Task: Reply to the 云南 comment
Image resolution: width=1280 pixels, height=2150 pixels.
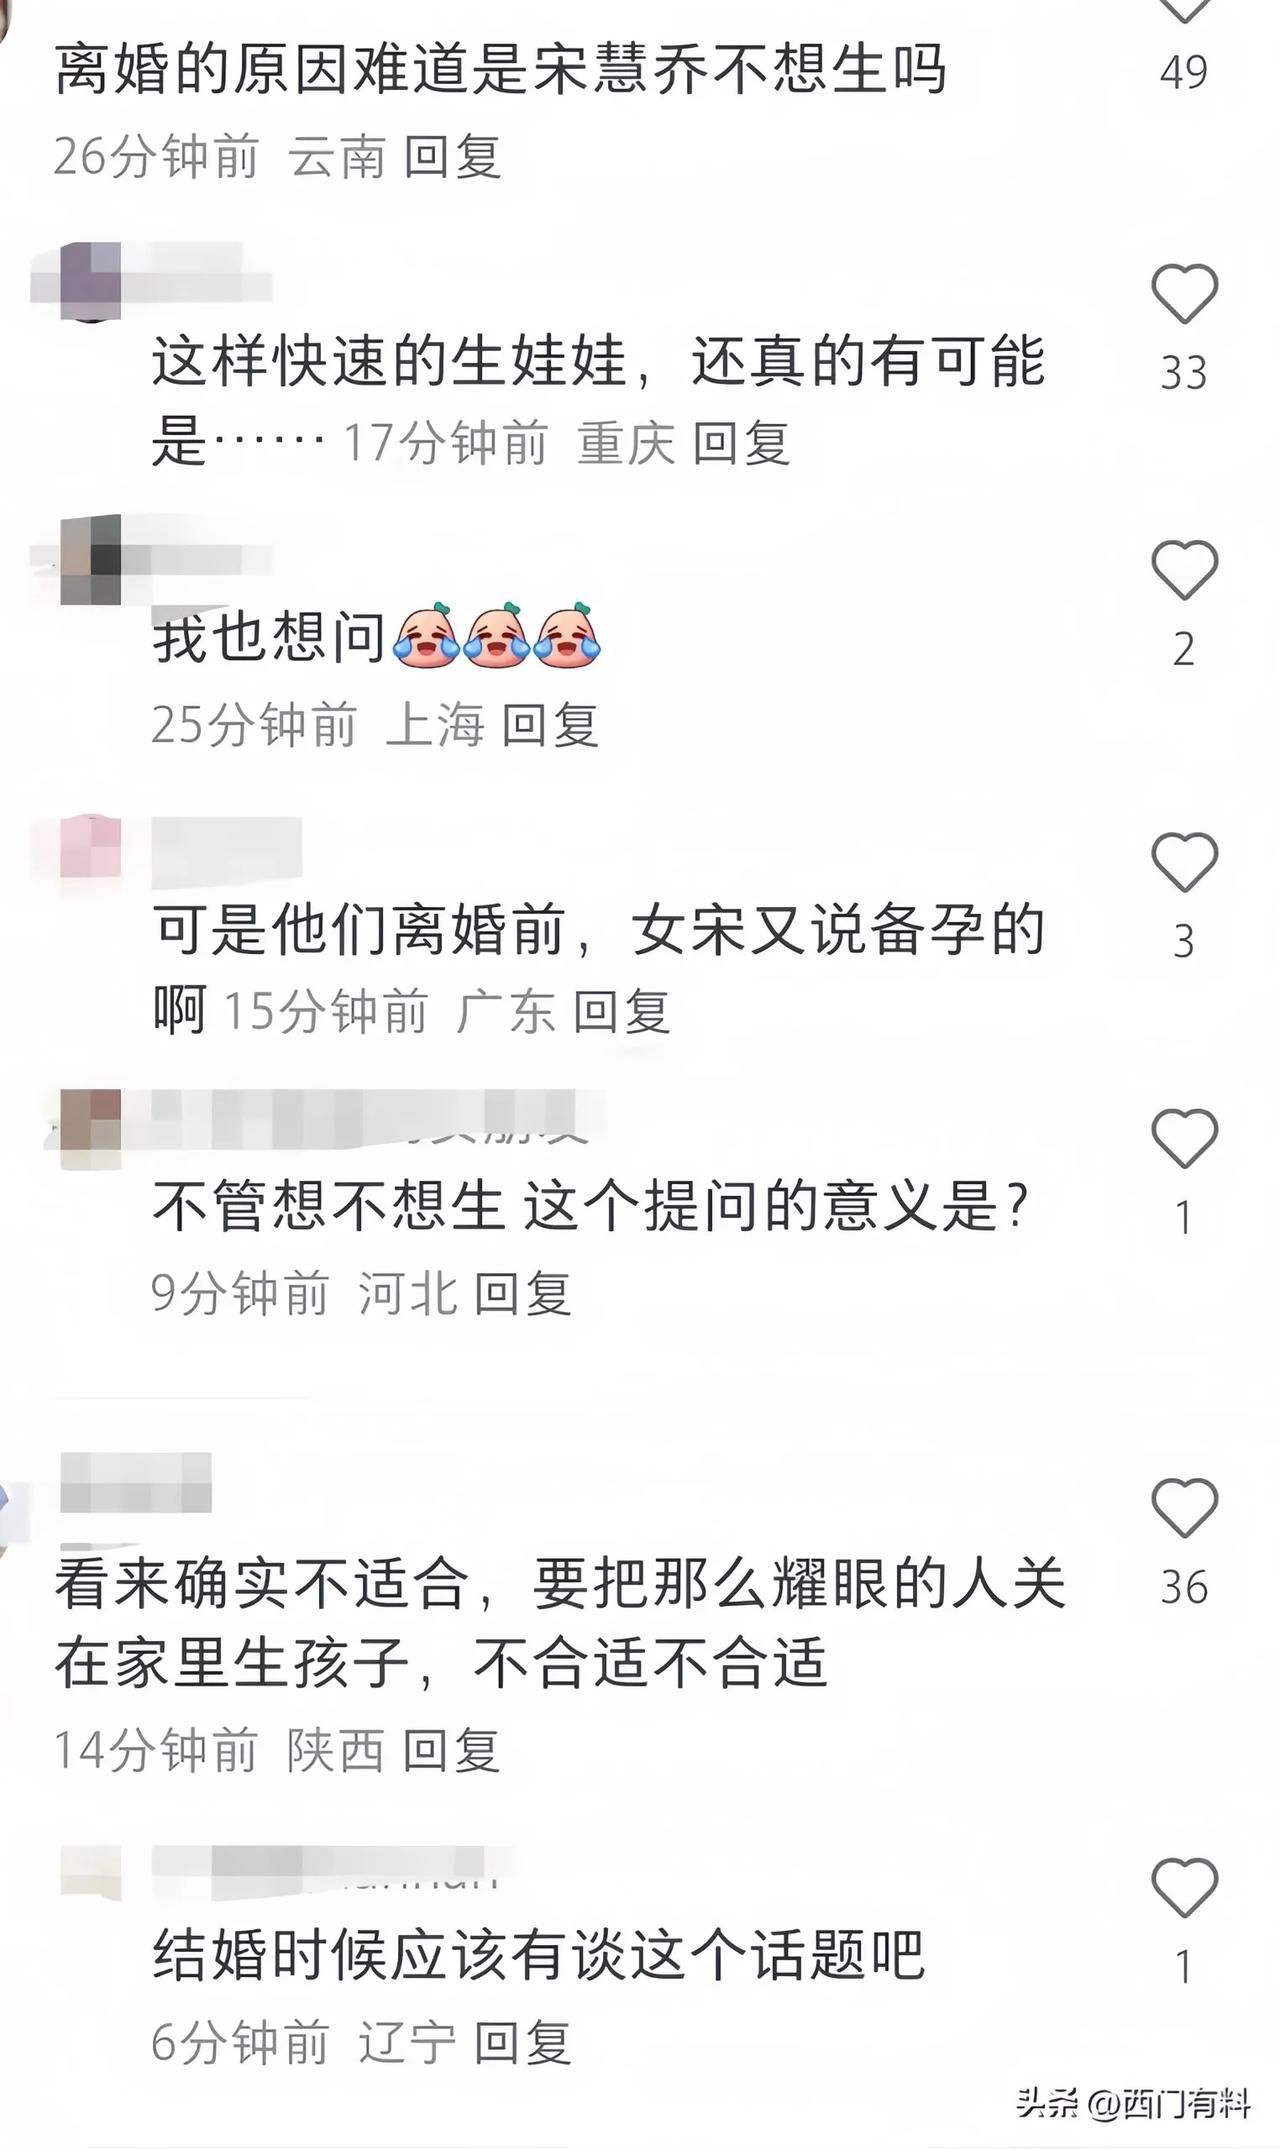Action: coord(452,157)
